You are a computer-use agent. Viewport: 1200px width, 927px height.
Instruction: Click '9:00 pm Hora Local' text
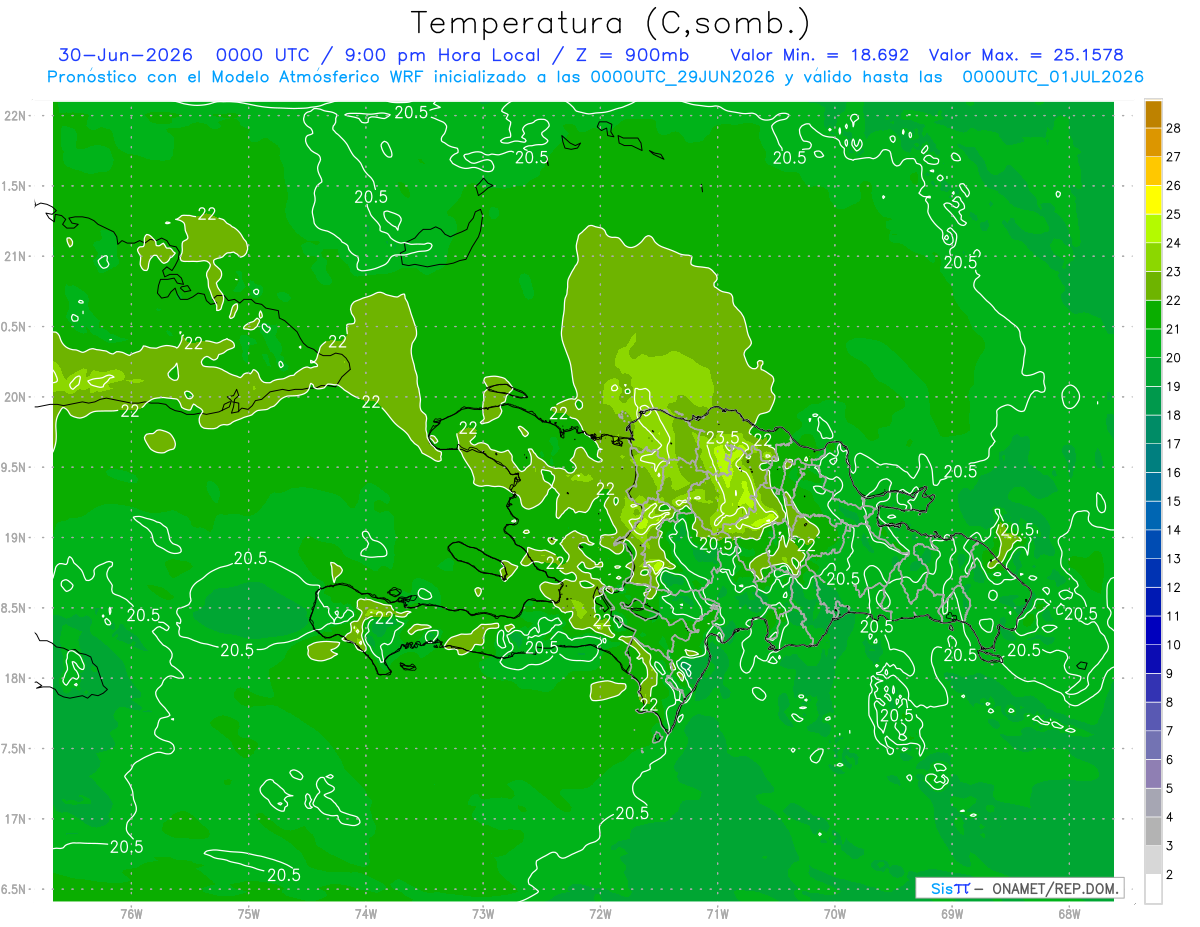tap(441, 55)
